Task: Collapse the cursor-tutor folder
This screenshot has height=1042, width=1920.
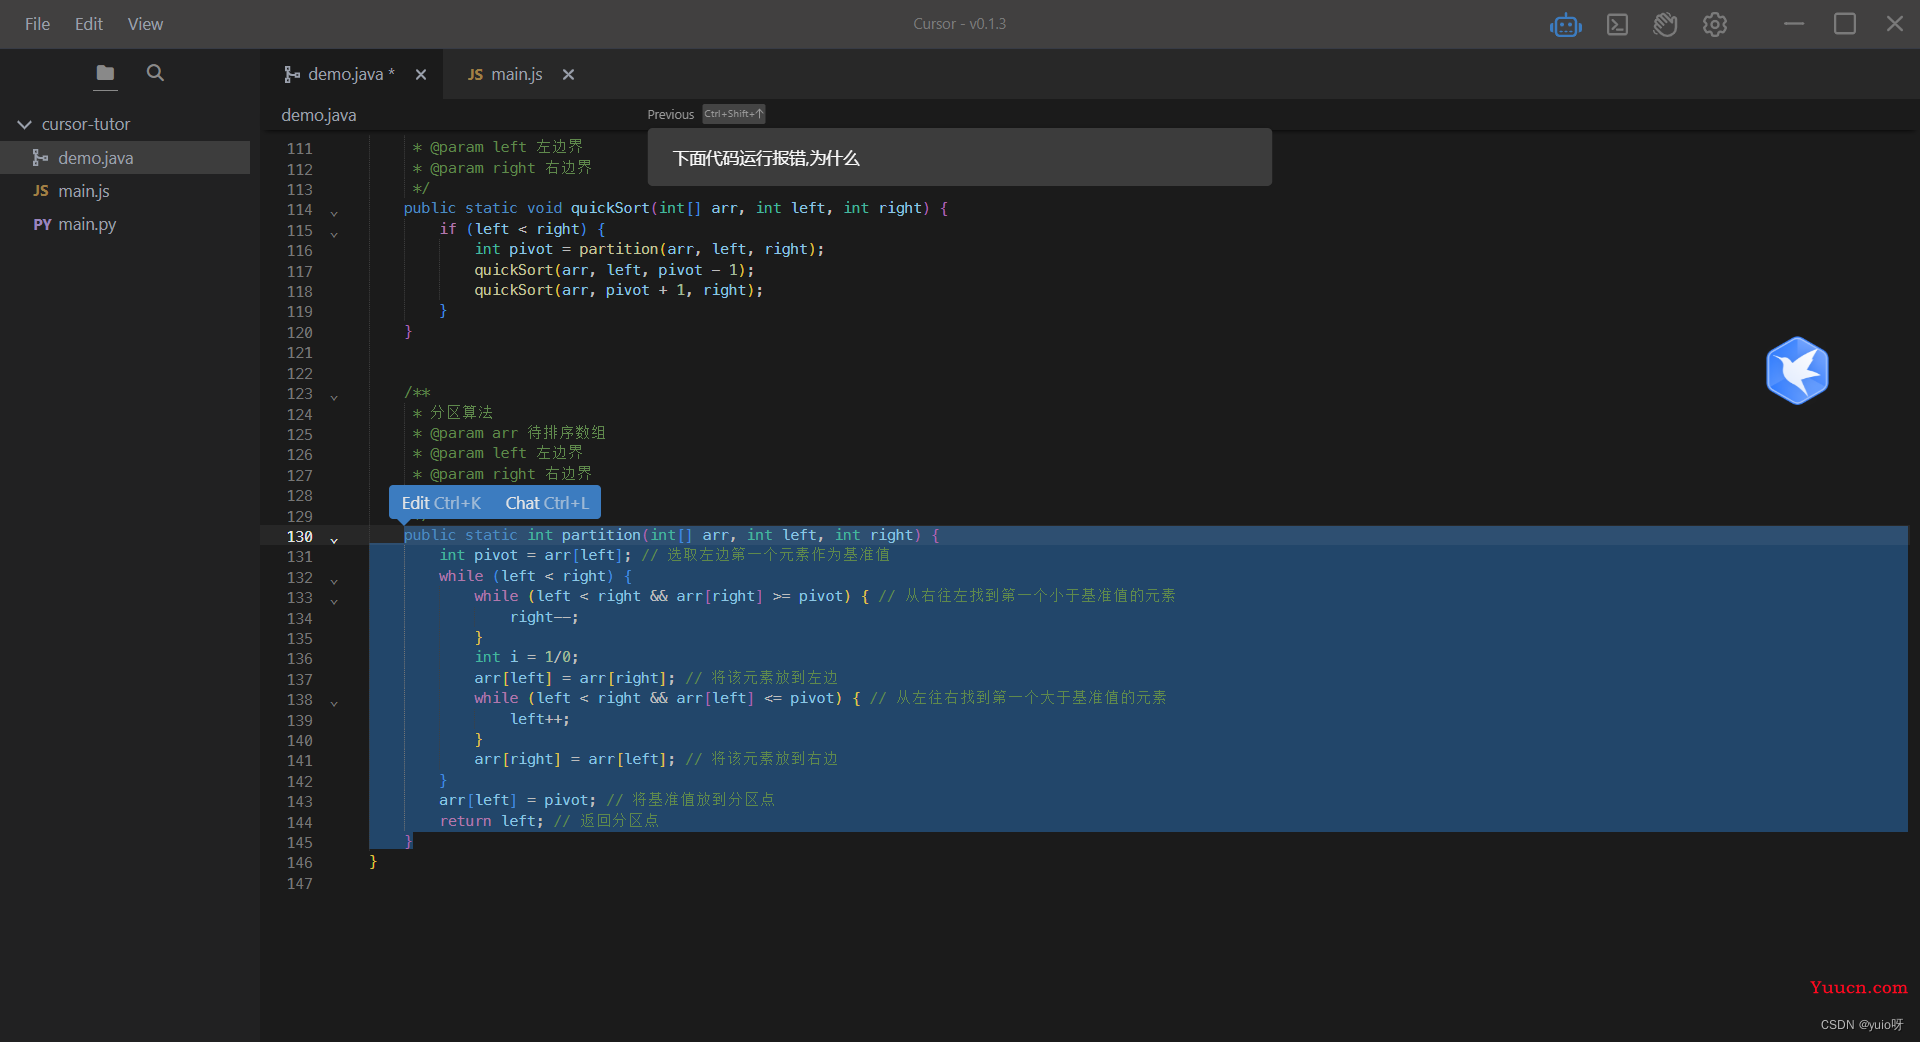Action: (25, 125)
